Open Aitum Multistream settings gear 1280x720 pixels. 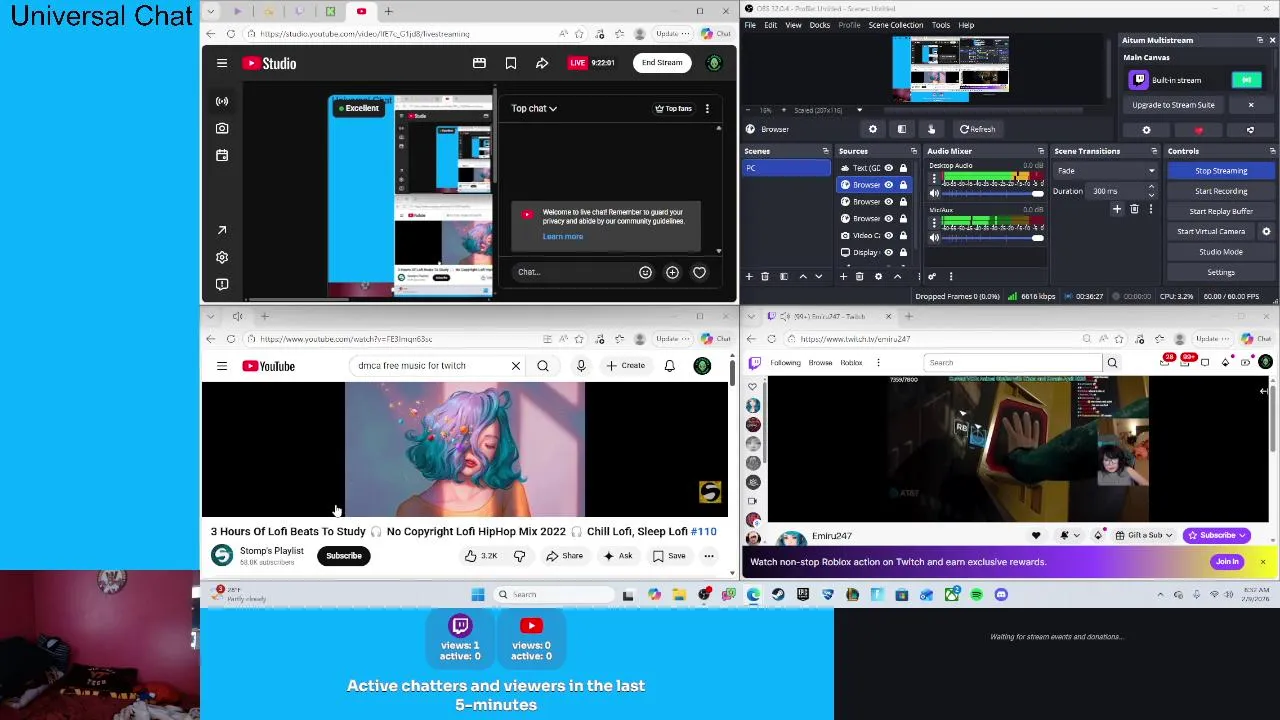(x=1146, y=130)
